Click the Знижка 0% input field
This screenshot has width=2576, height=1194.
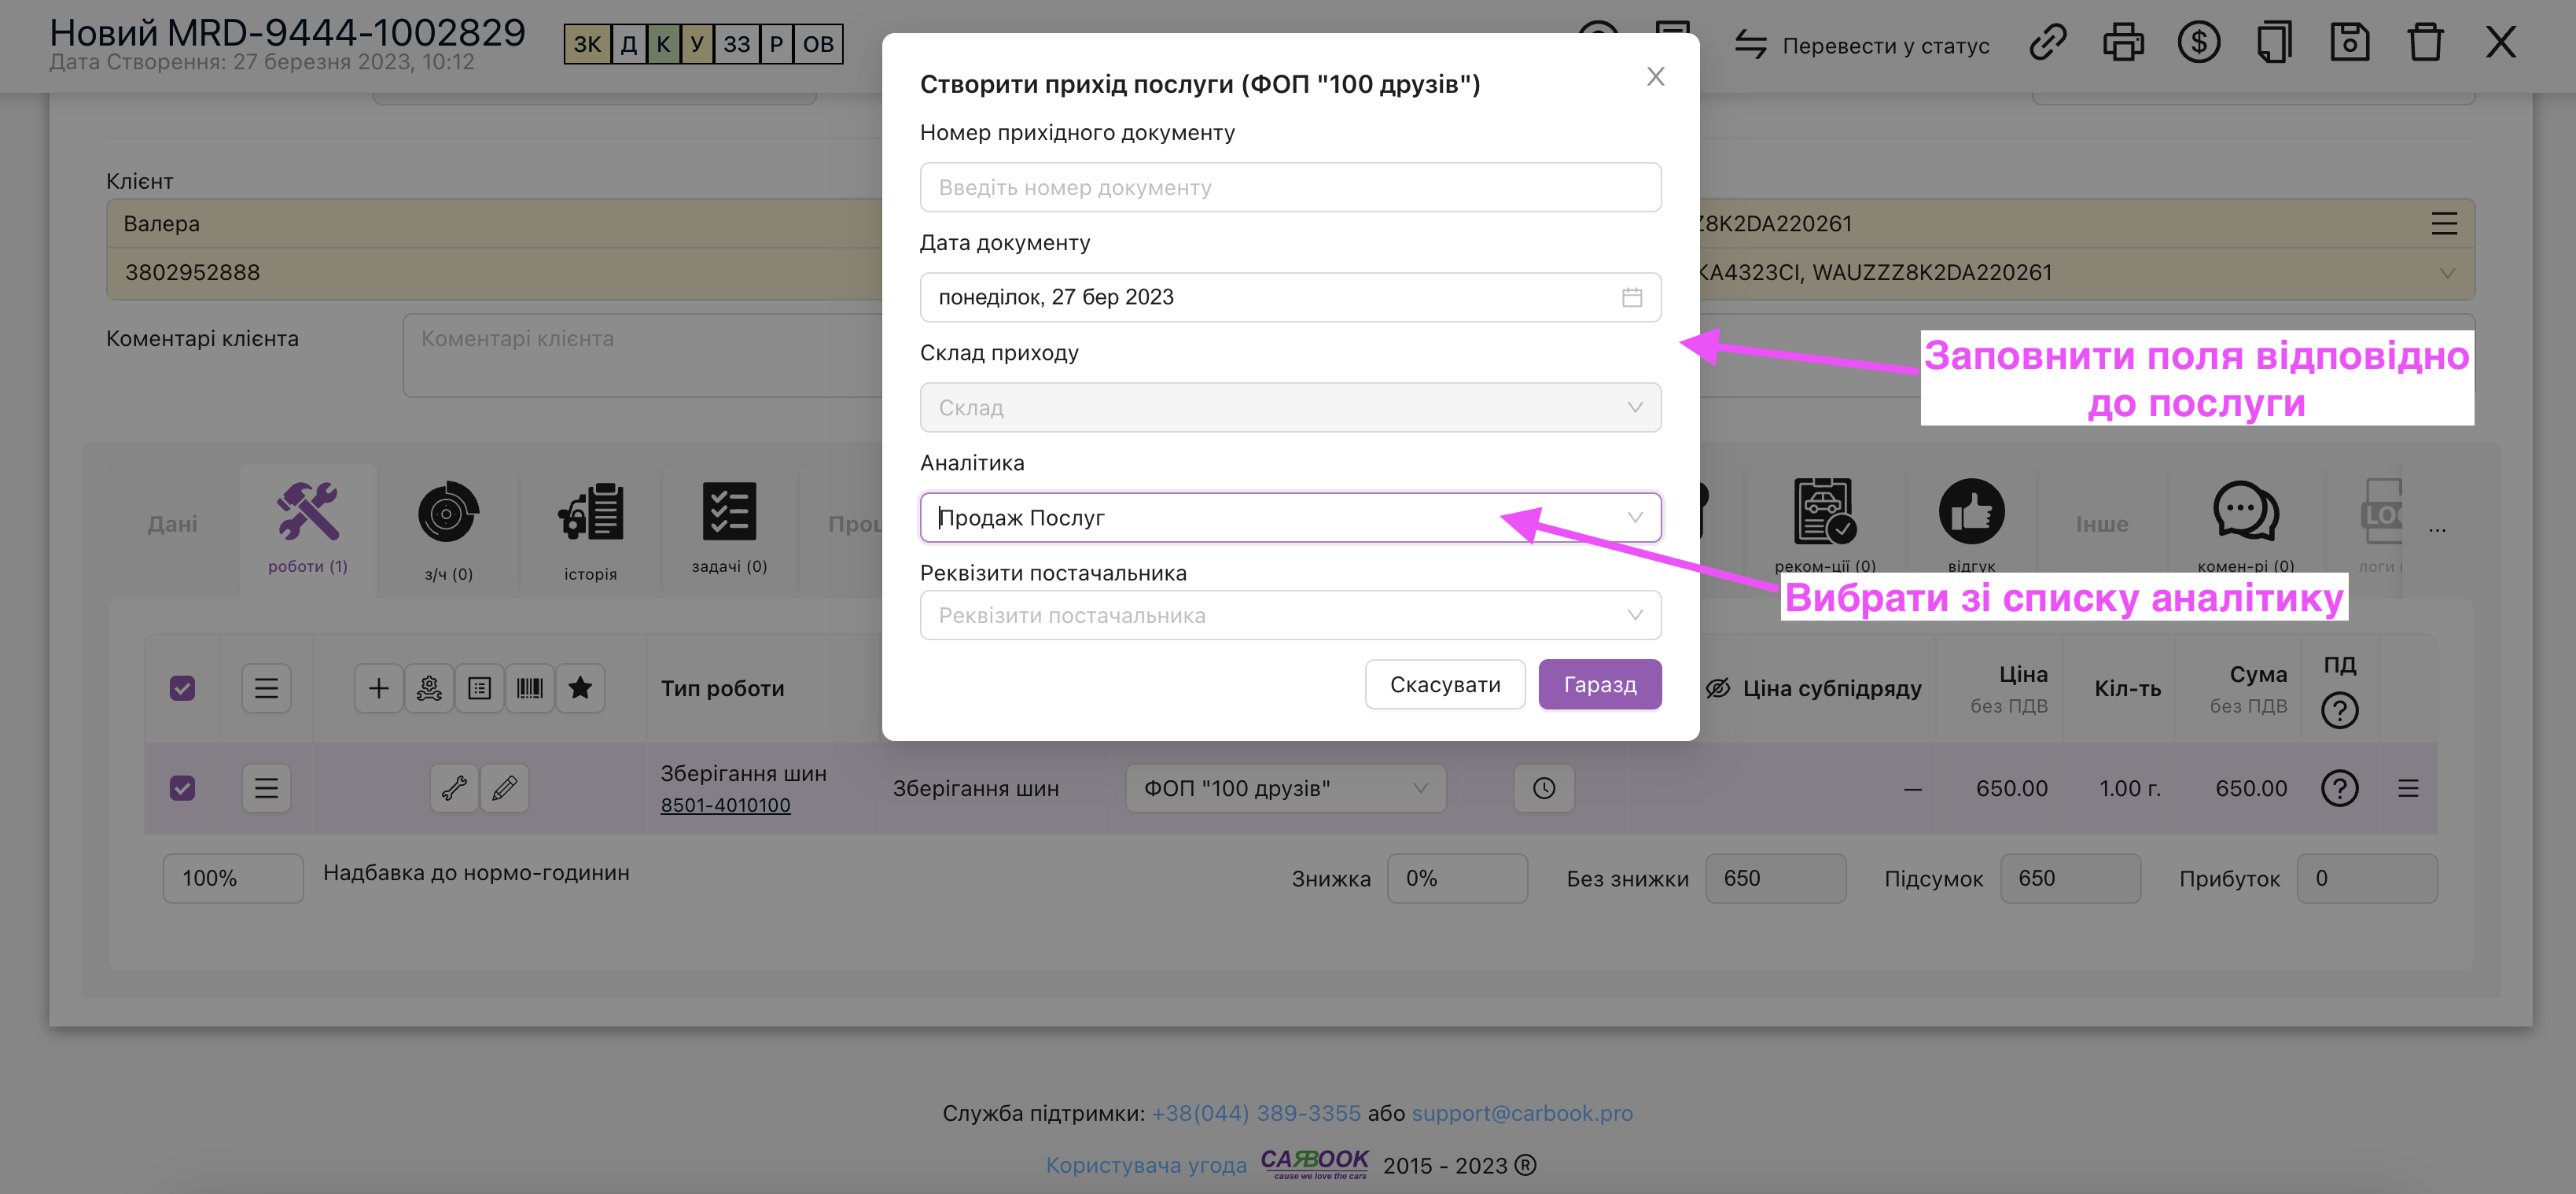[1457, 878]
